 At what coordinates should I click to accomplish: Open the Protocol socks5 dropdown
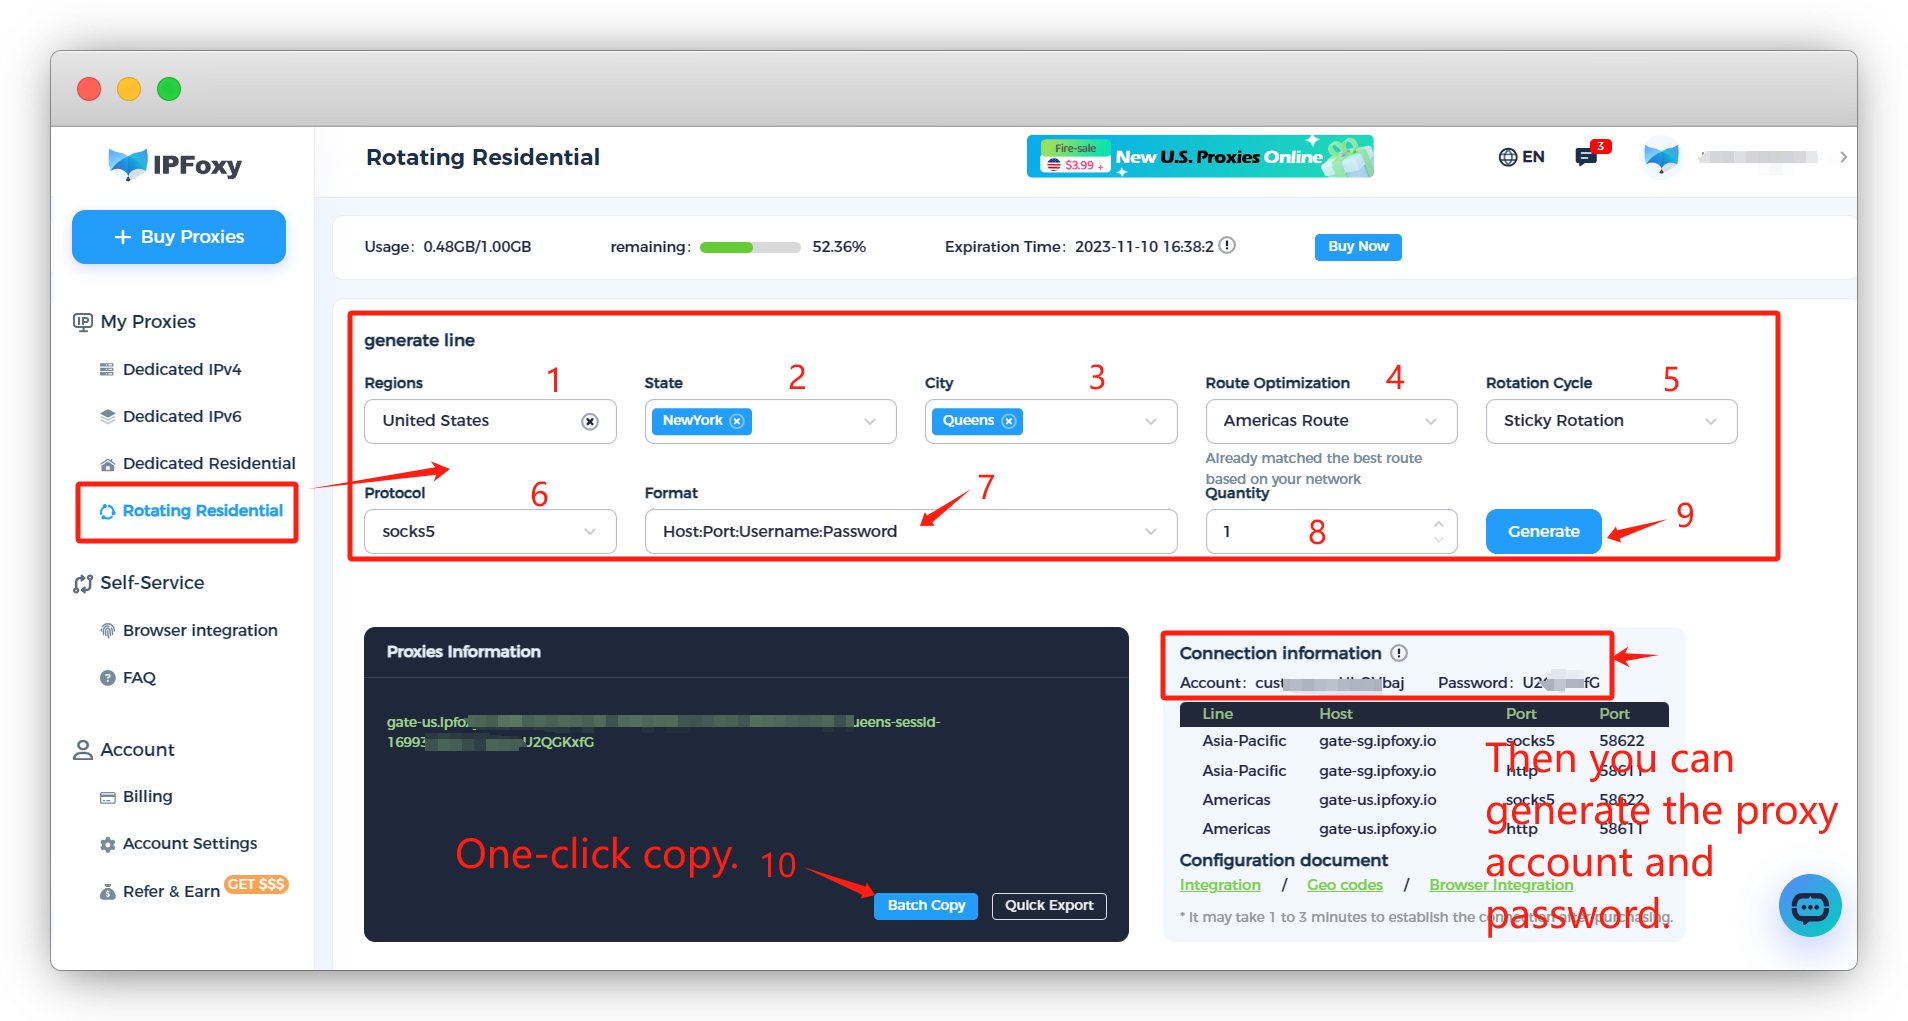click(490, 531)
